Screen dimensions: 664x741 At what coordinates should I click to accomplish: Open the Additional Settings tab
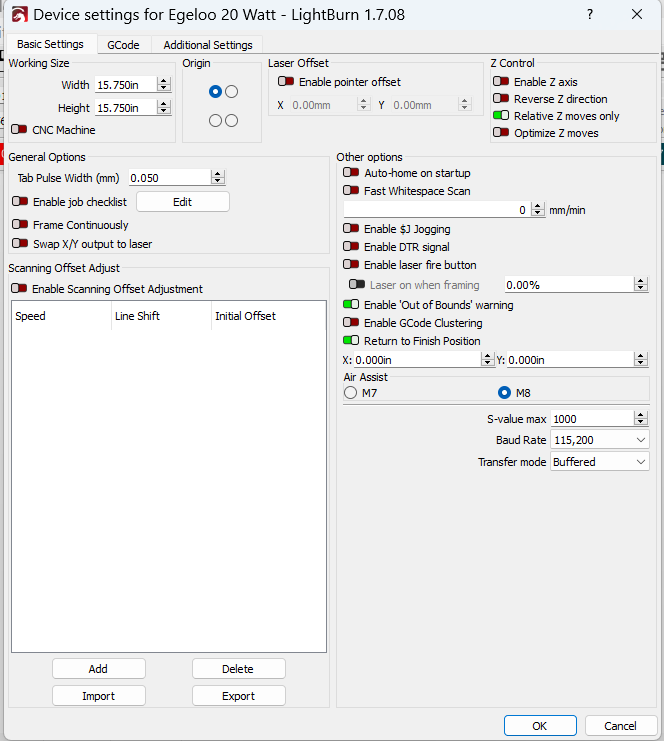click(208, 45)
